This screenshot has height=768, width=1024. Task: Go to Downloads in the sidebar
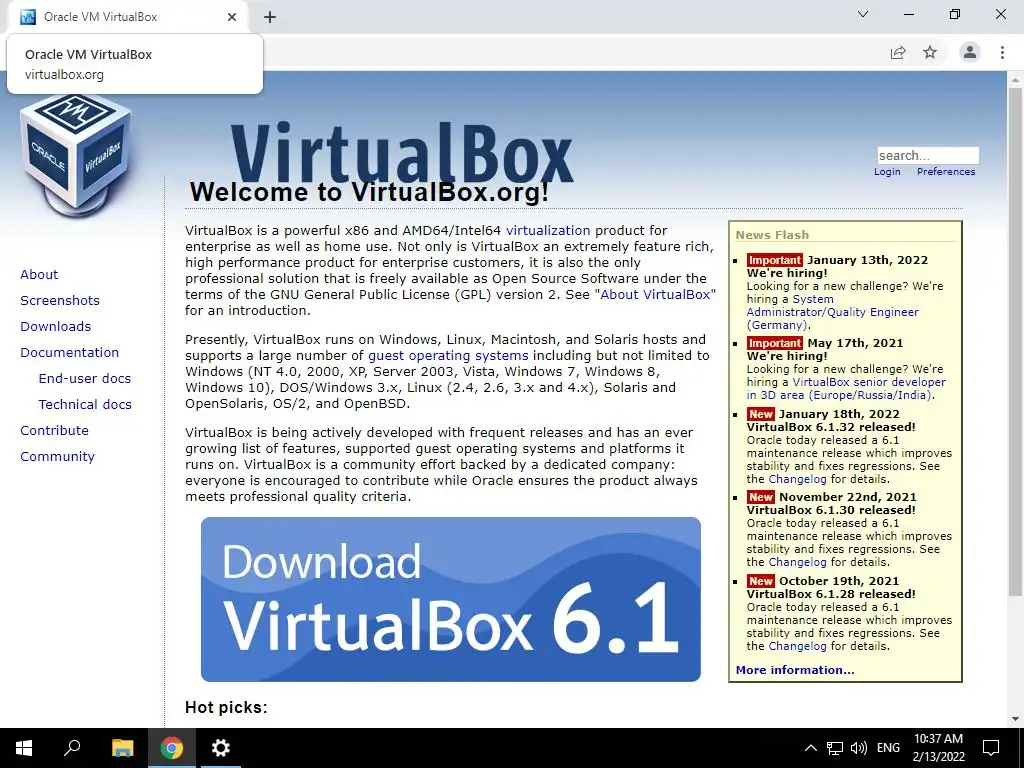pos(56,327)
